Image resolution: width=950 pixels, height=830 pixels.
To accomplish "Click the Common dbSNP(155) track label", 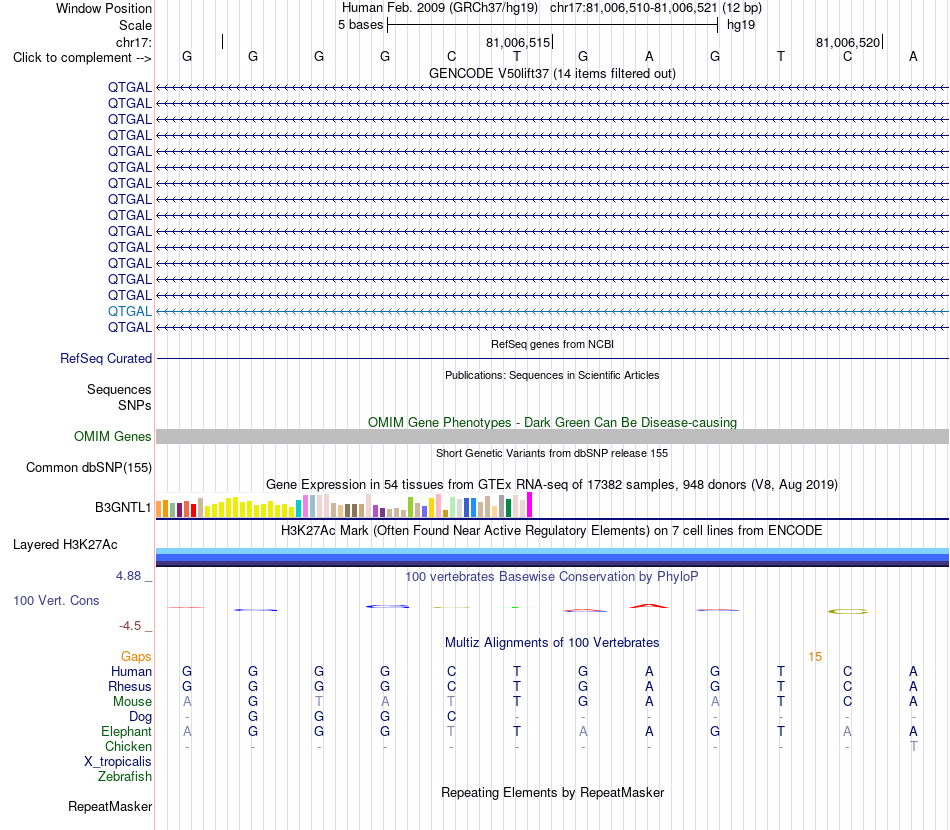I will click(x=89, y=468).
